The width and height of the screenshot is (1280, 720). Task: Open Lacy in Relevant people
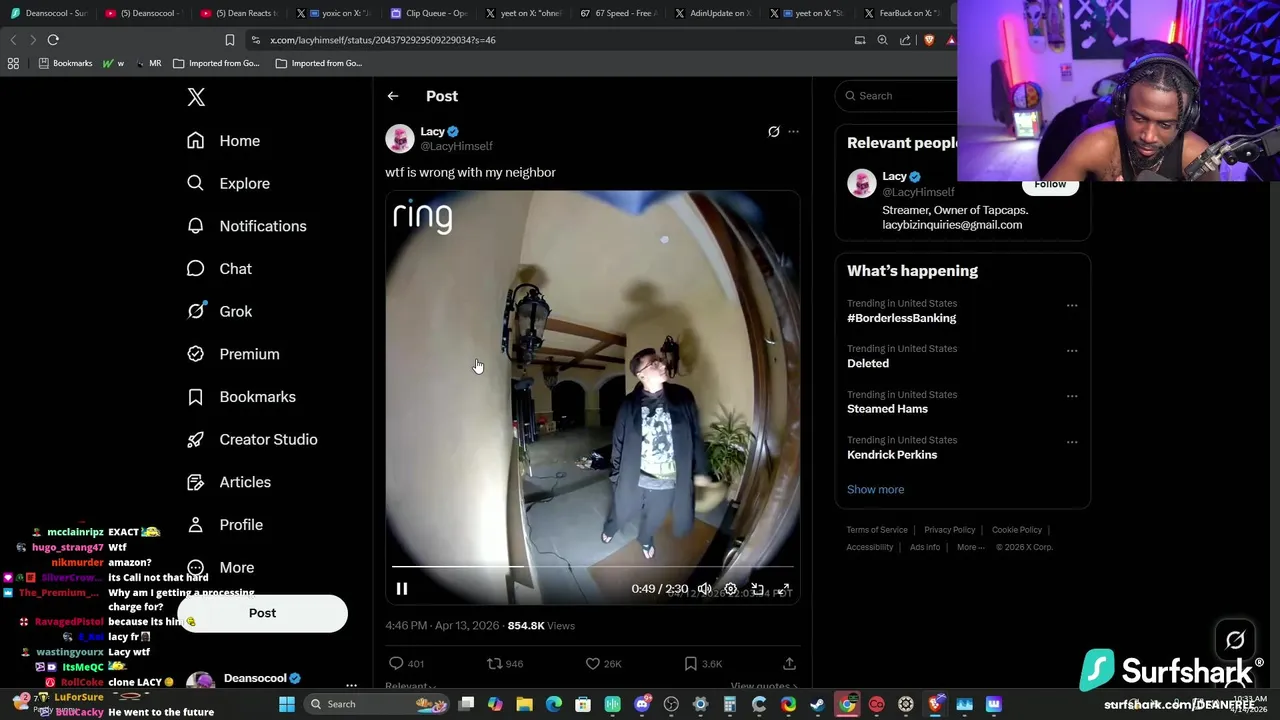(x=894, y=176)
